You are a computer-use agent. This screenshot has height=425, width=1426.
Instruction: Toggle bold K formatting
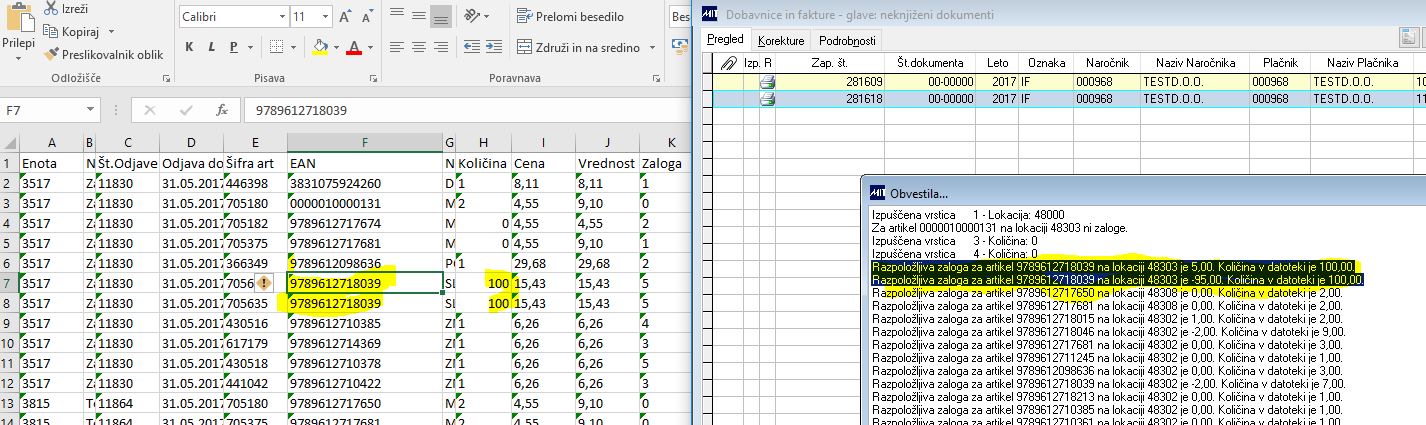point(190,47)
